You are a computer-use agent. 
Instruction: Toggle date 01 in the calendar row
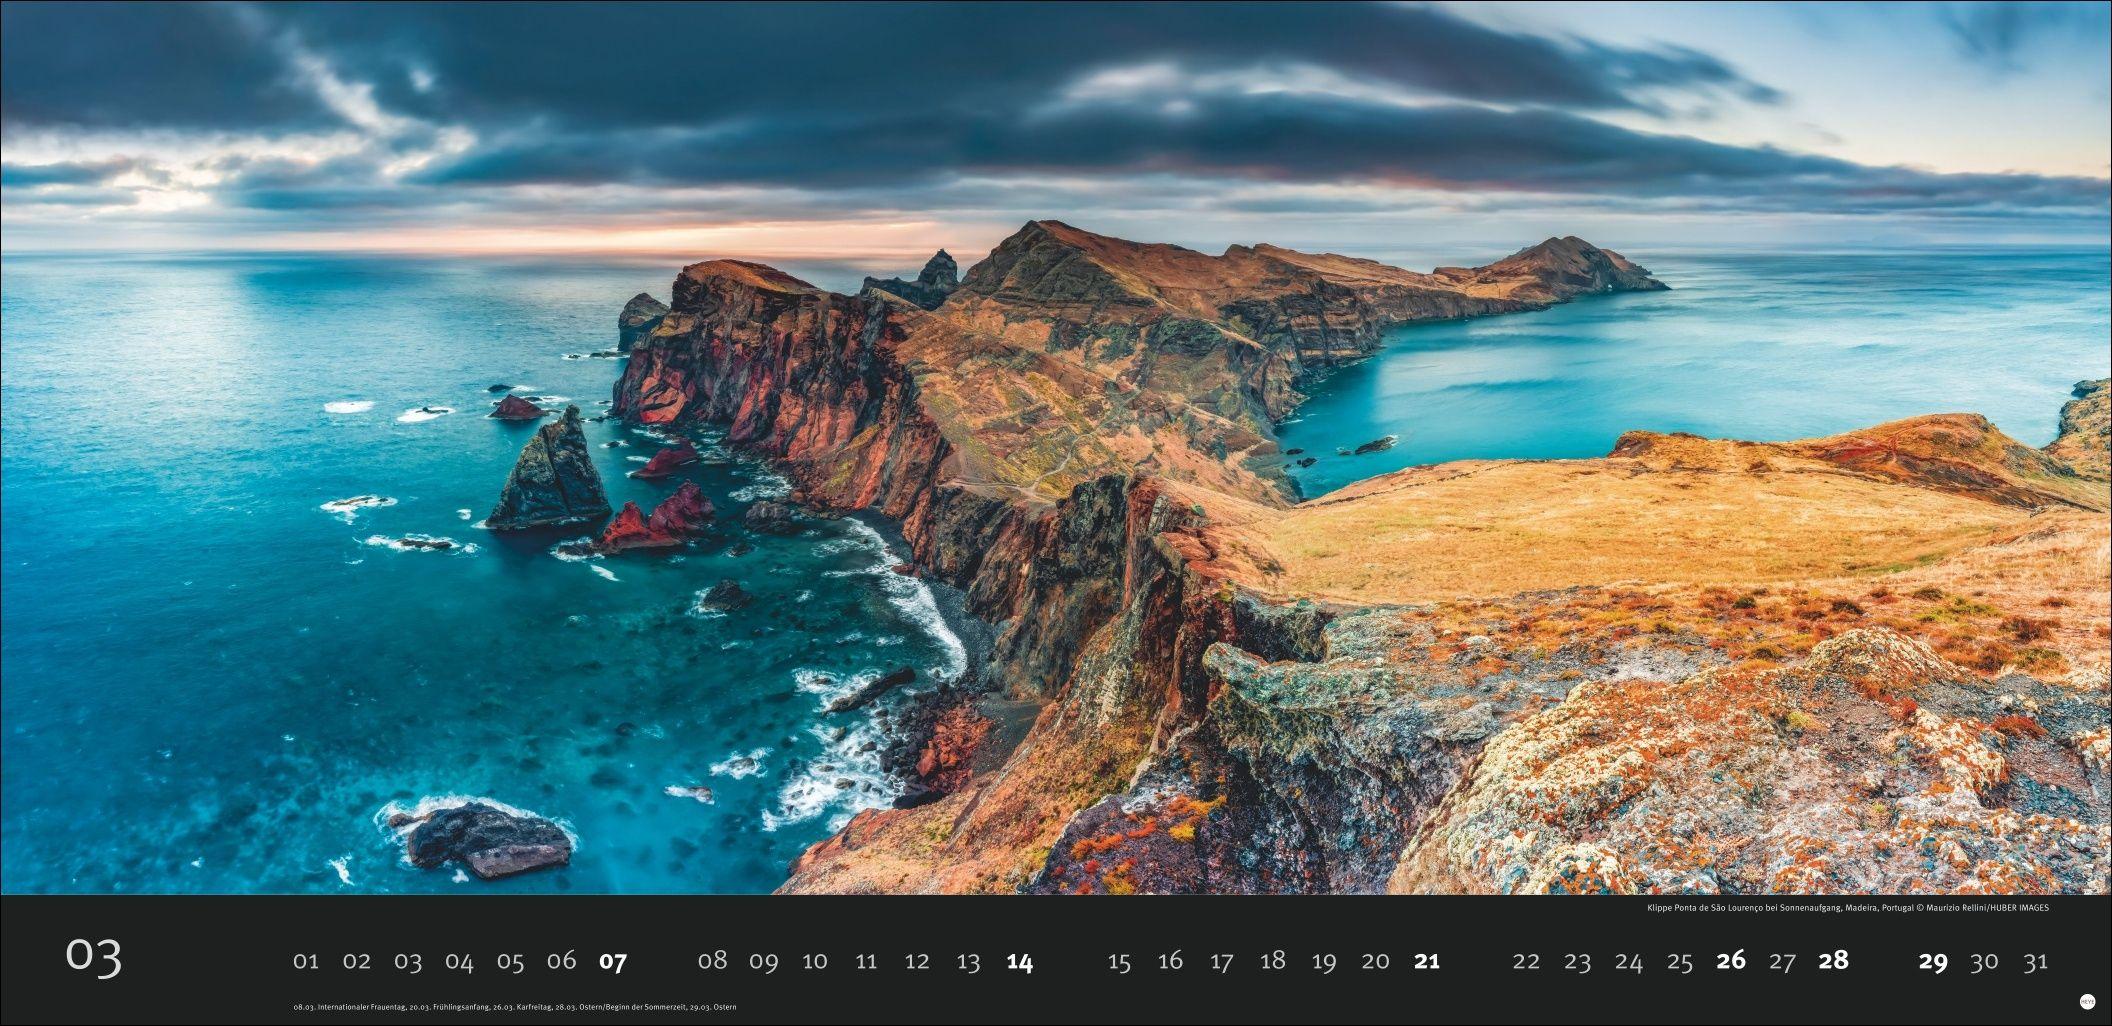309,960
